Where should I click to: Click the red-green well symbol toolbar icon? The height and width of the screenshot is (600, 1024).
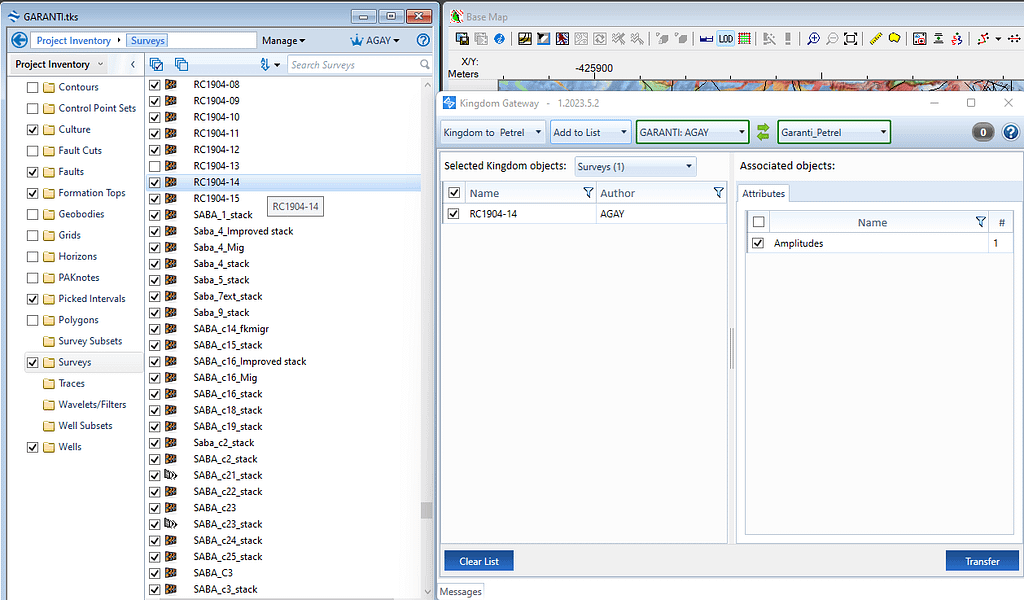(x=957, y=39)
